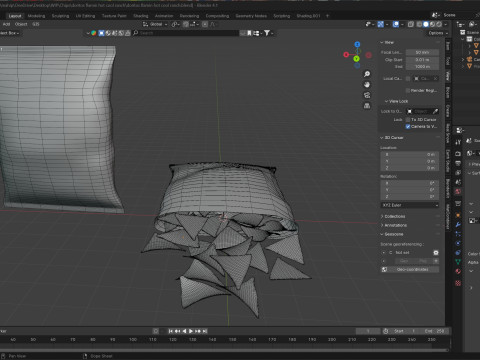This screenshot has height=360, width=480.
Task: Open the Texture Paint workspace tab
Action: [x=114, y=16]
